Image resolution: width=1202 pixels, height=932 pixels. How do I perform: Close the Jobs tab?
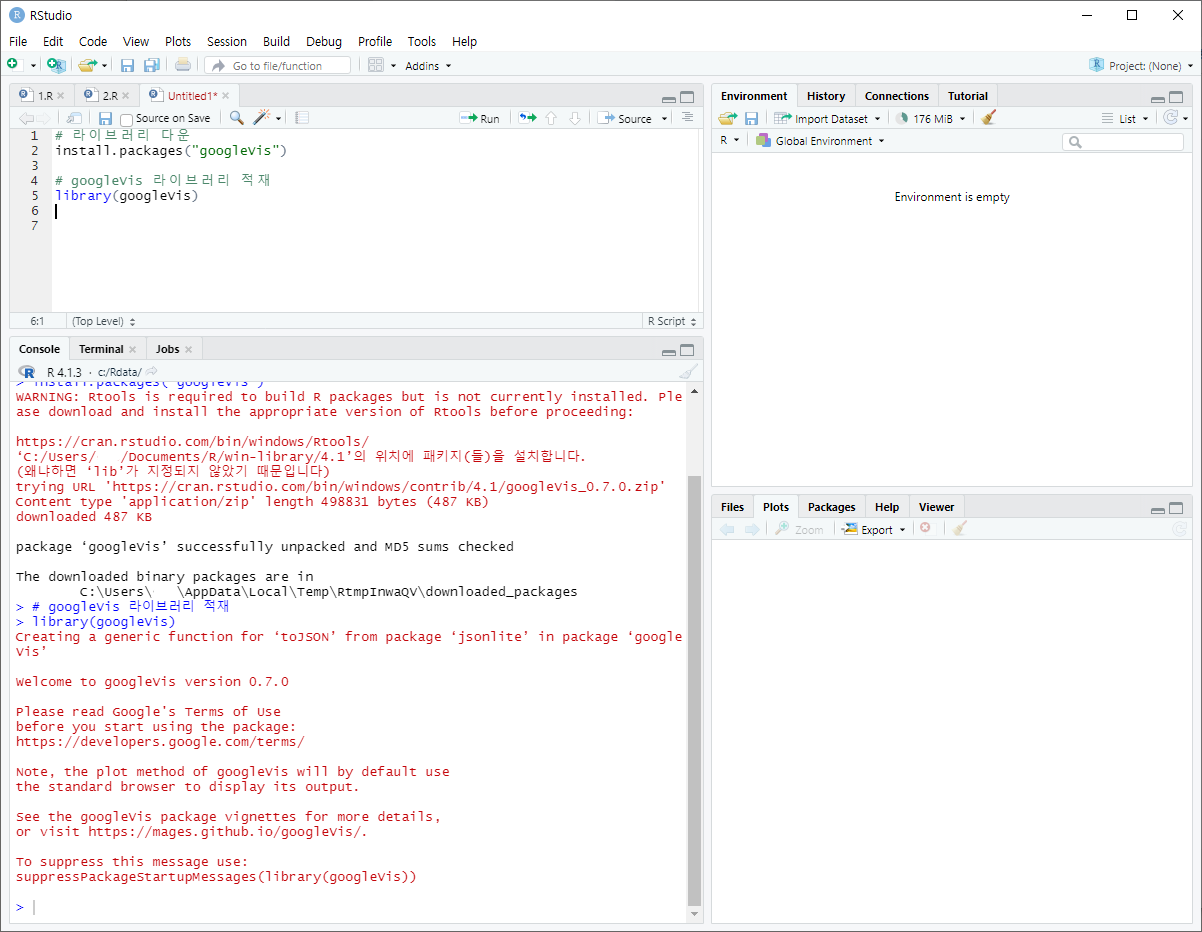tap(188, 349)
